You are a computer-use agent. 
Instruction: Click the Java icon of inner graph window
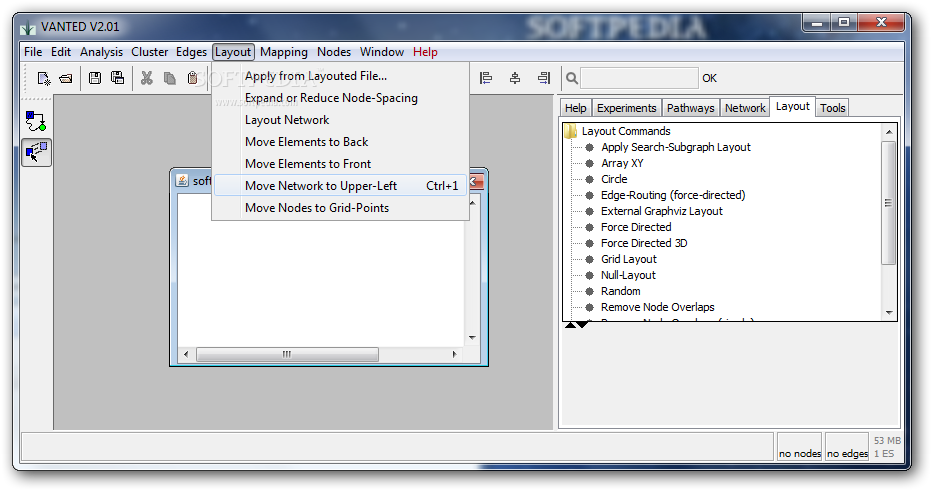pos(182,180)
